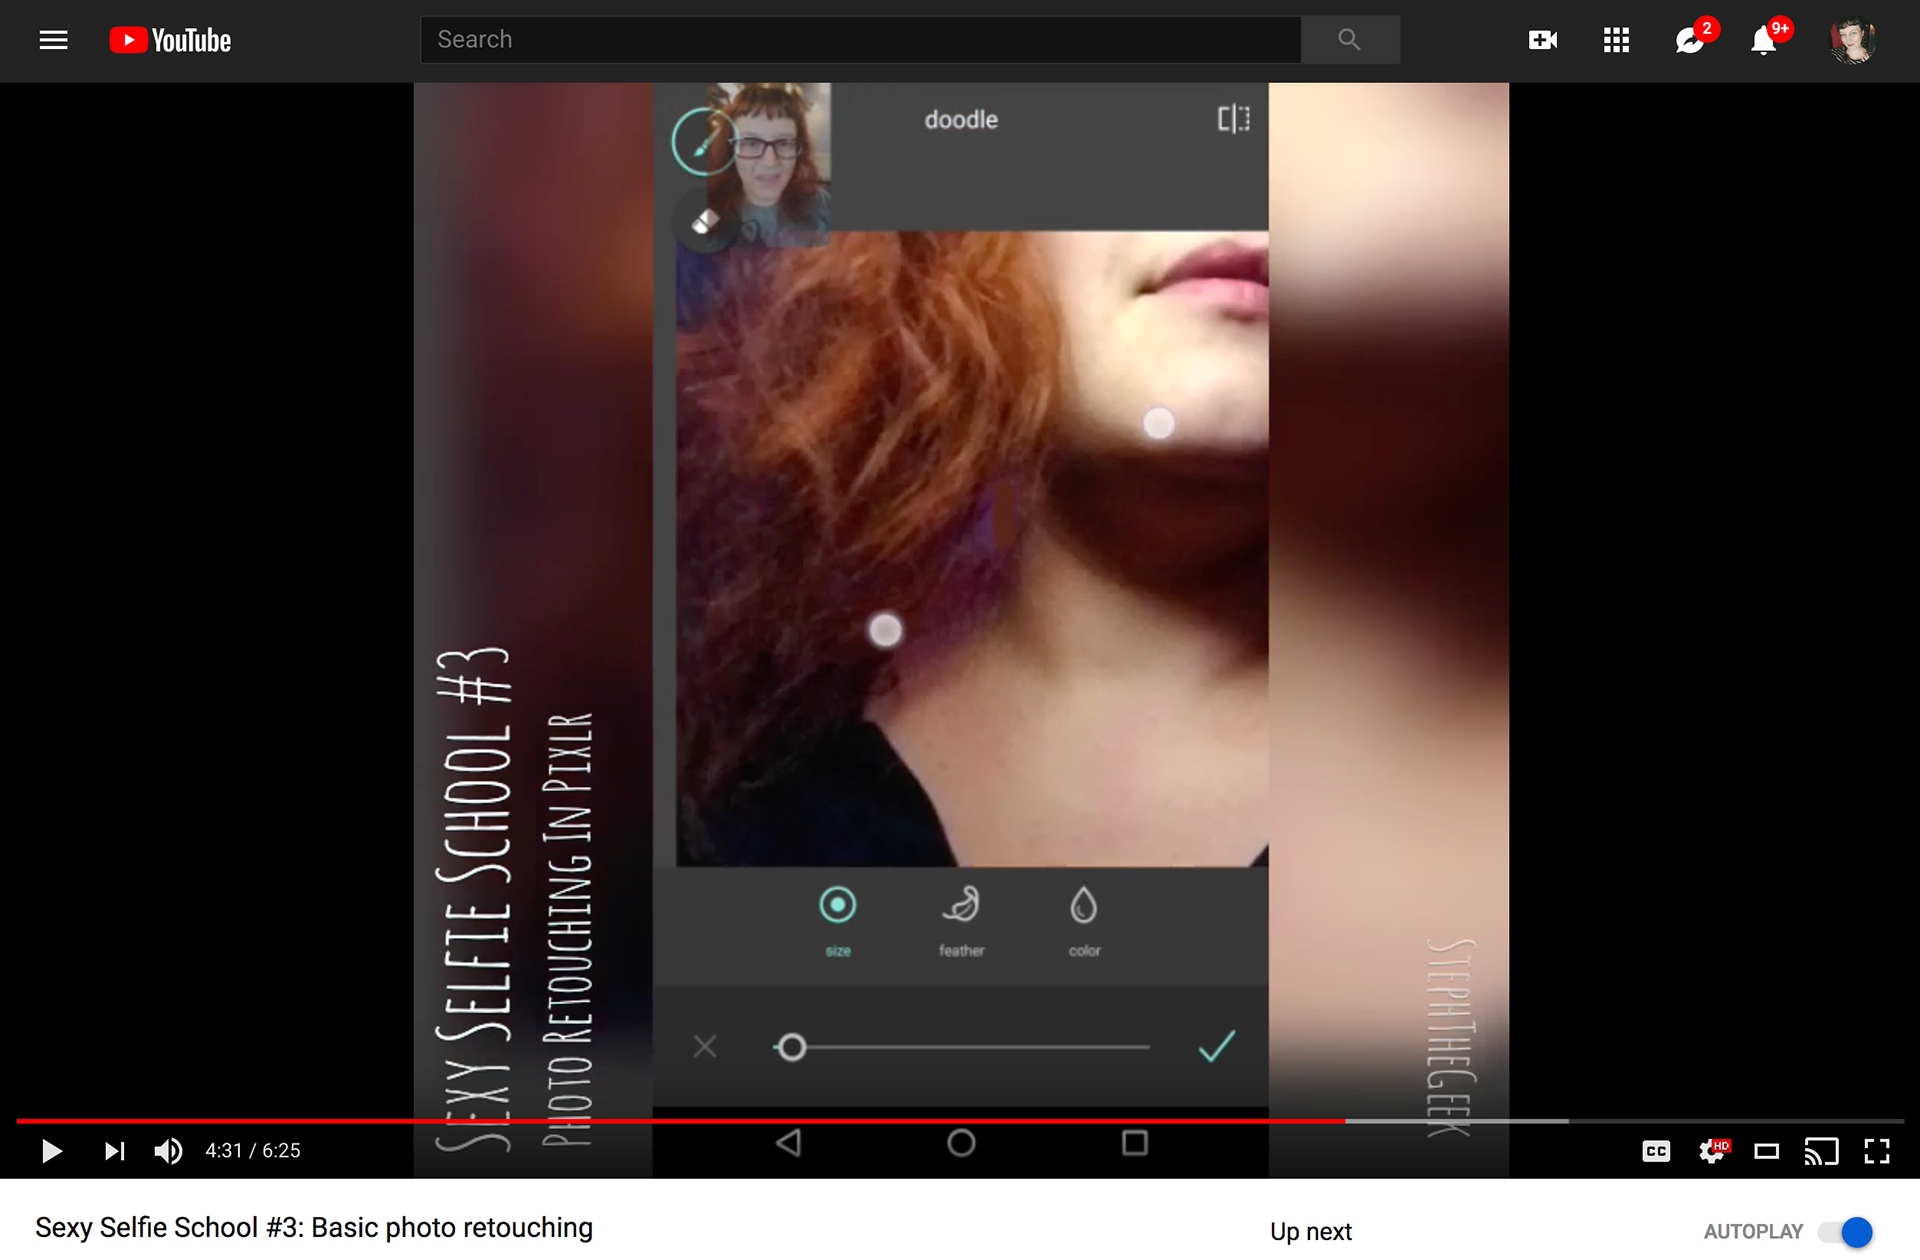Enter full screen mode
This screenshot has width=1920, height=1260.
(1877, 1151)
